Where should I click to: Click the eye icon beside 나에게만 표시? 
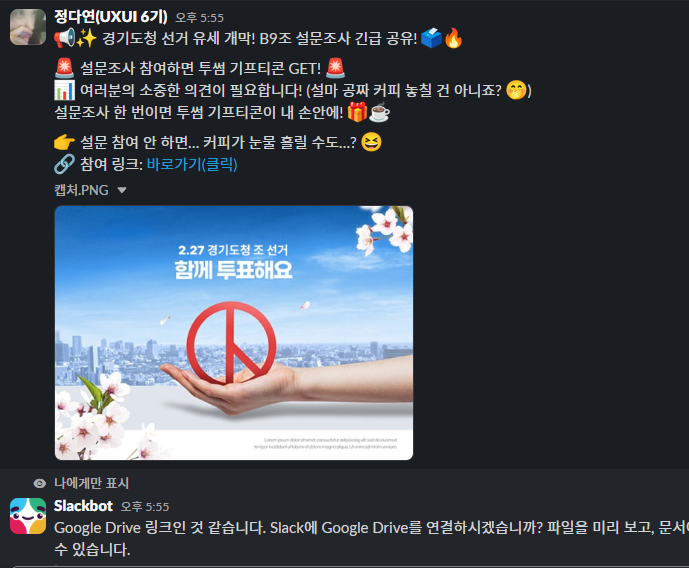[x=40, y=484]
